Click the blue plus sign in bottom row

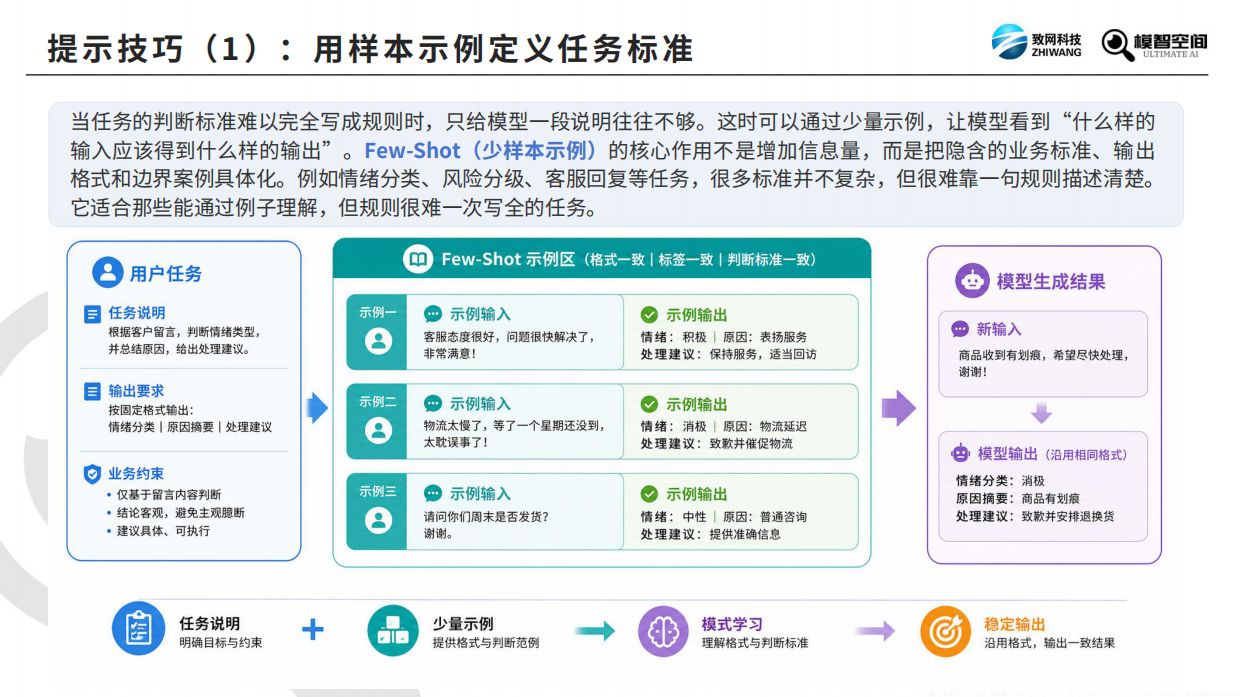(313, 629)
